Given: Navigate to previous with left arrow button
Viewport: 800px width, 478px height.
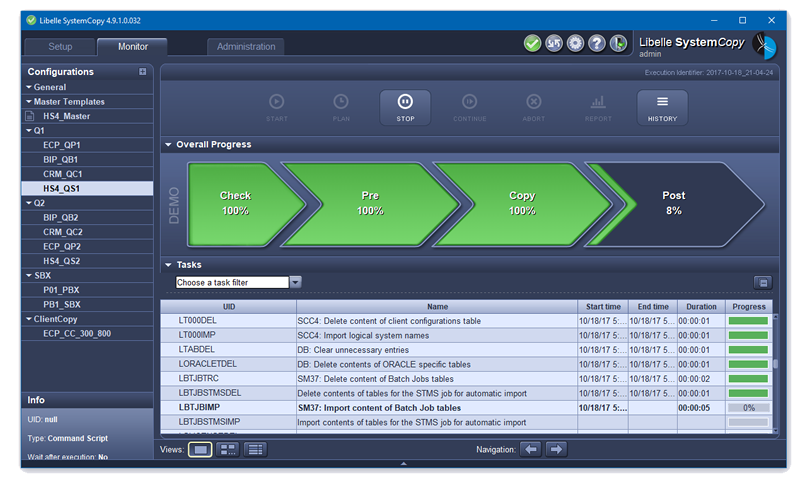Looking at the screenshot, I should (x=531, y=450).
